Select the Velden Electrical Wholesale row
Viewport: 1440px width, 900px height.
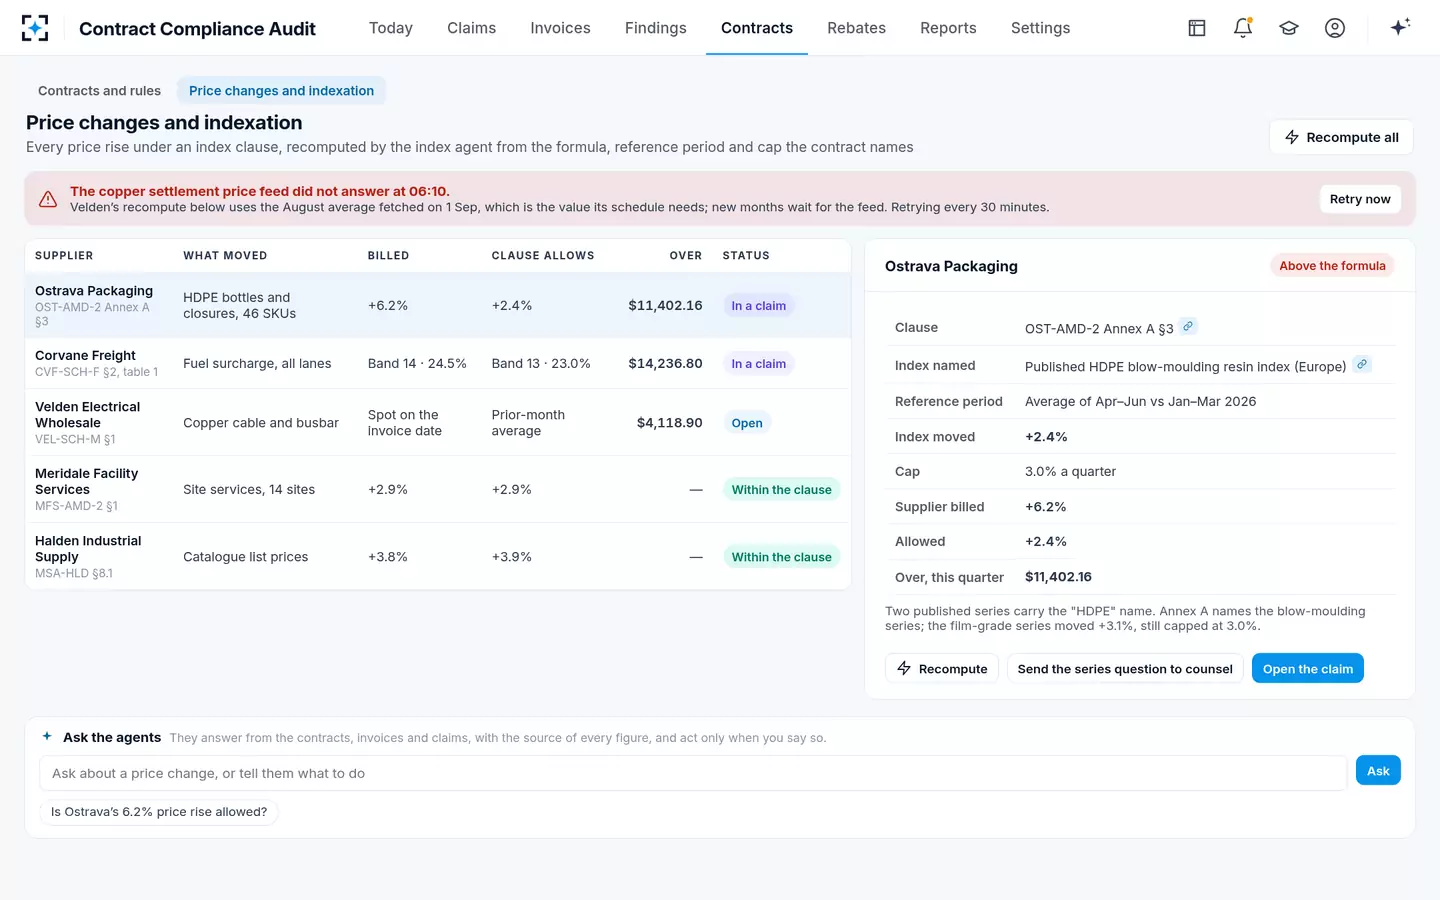[438, 422]
